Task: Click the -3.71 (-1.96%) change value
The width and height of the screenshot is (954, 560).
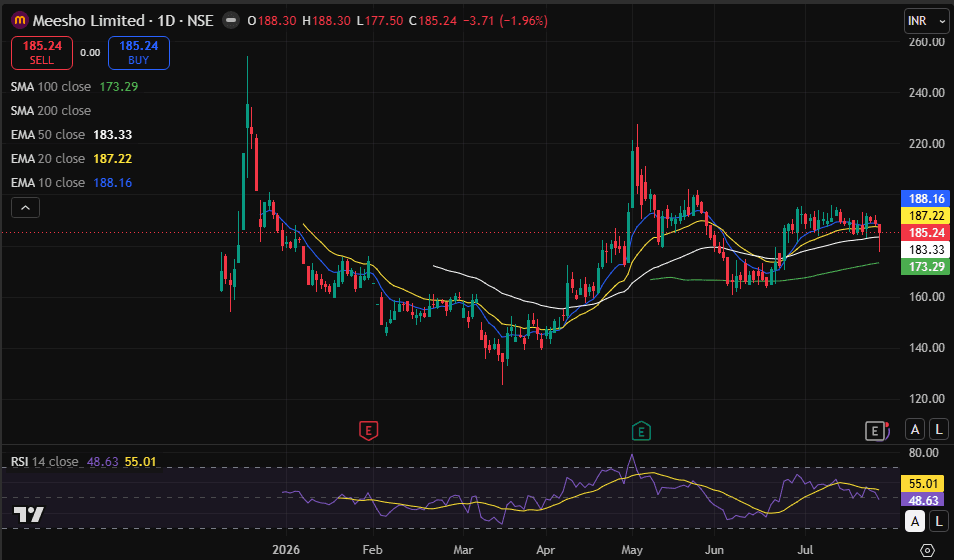Action: pyautogui.click(x=505, y=21)
